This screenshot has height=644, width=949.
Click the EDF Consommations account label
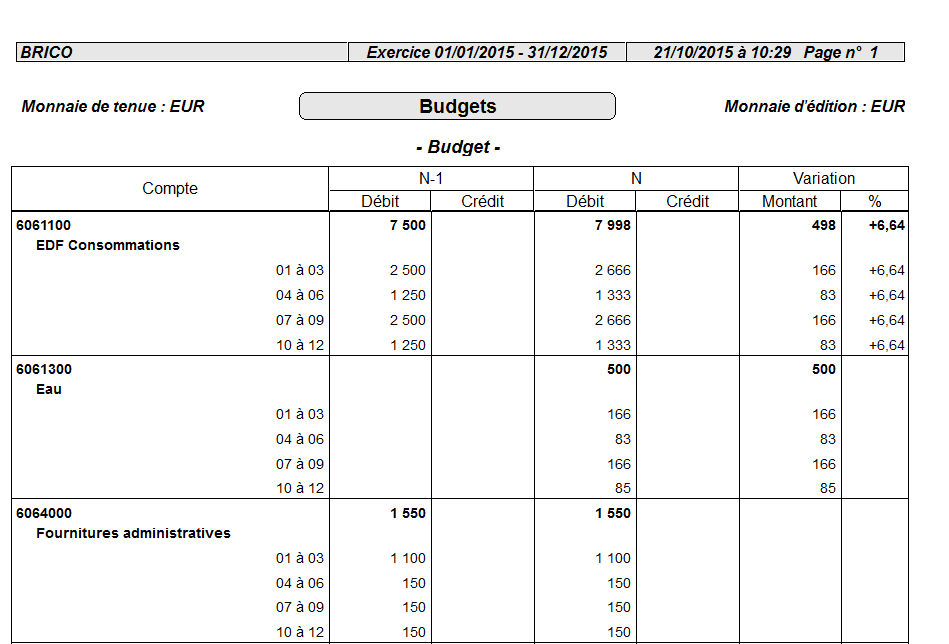pos(108,245)
